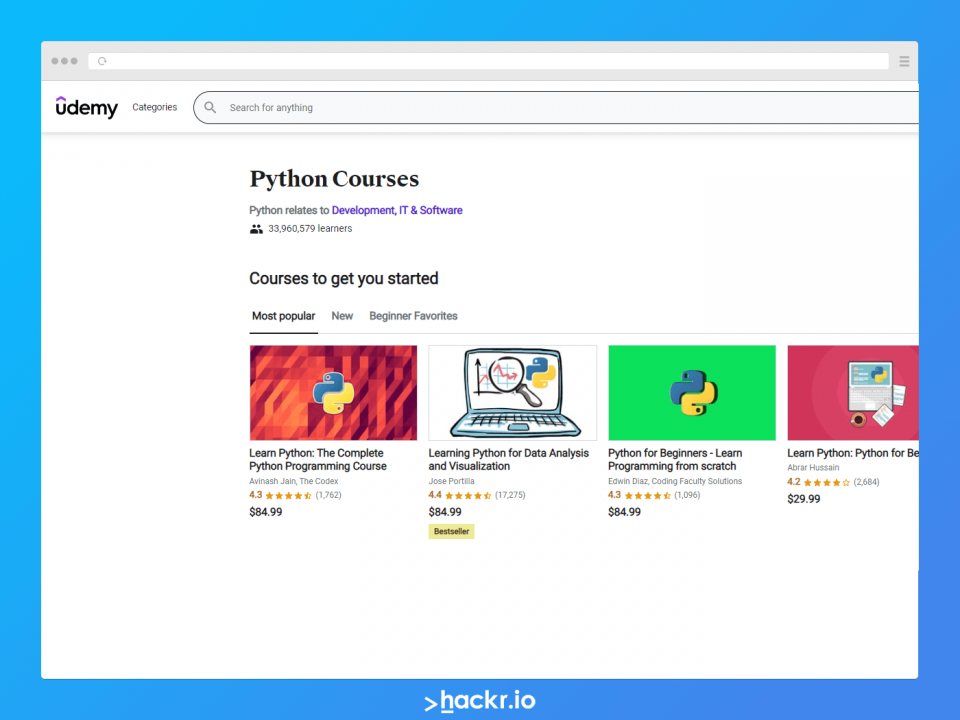Switch to the Beginner Favorites tab
The width and height of the screenshot is (960, 720).
[413, 316]
